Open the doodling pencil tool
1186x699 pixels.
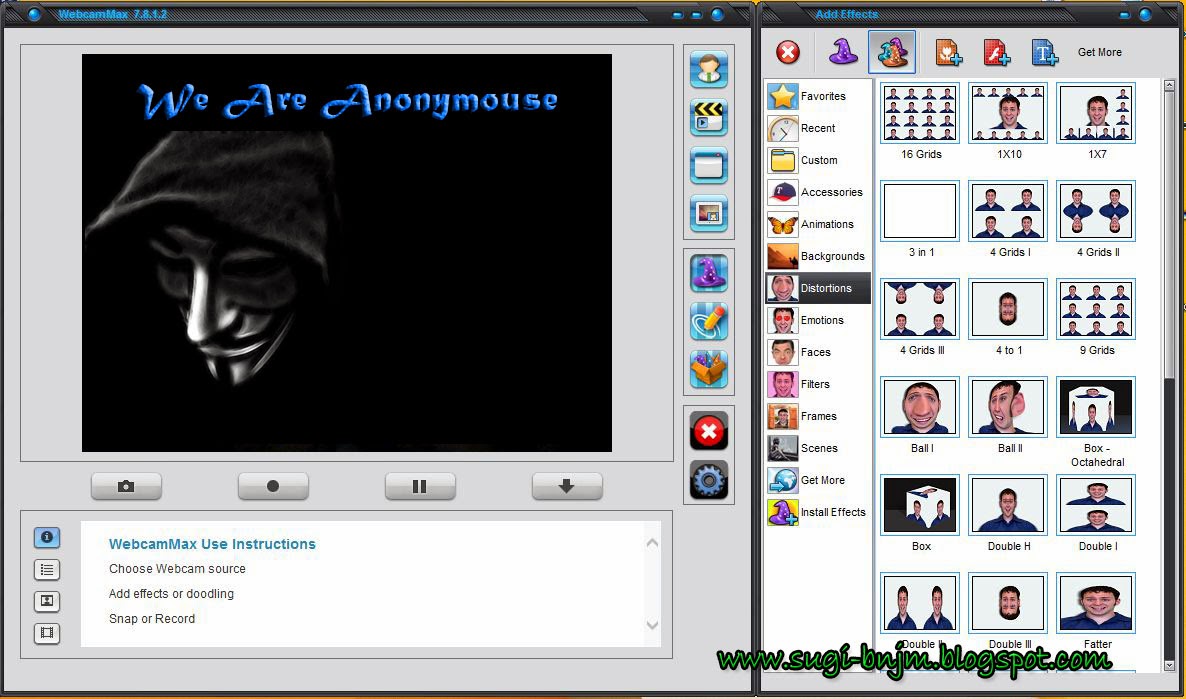709,321
